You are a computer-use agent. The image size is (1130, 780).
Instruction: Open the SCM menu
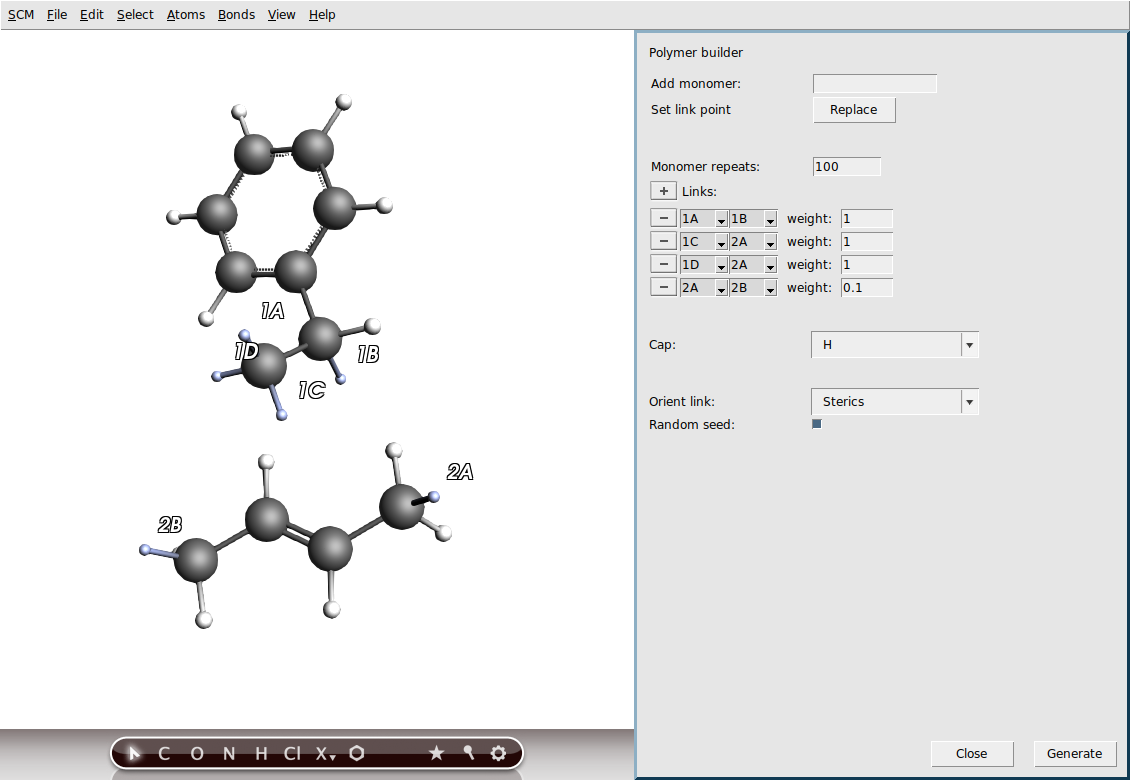click(x=20, y=14)
